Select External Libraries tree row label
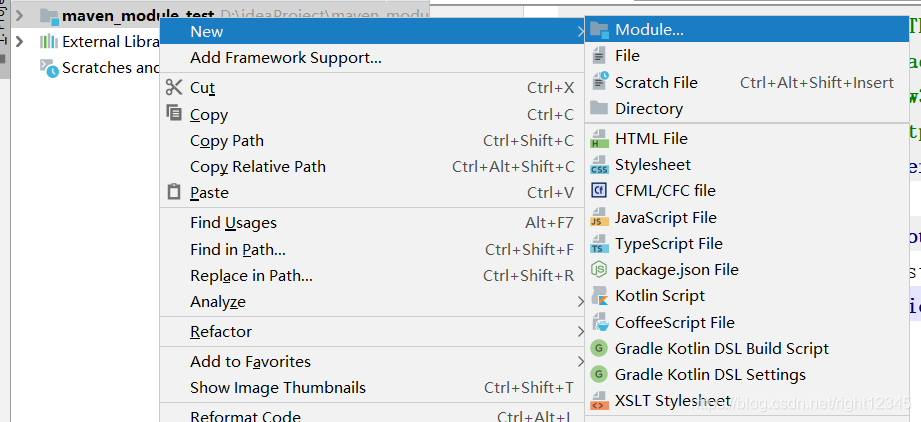The height and width of the screenshot is (422, 921). click(x=111, y=42)
